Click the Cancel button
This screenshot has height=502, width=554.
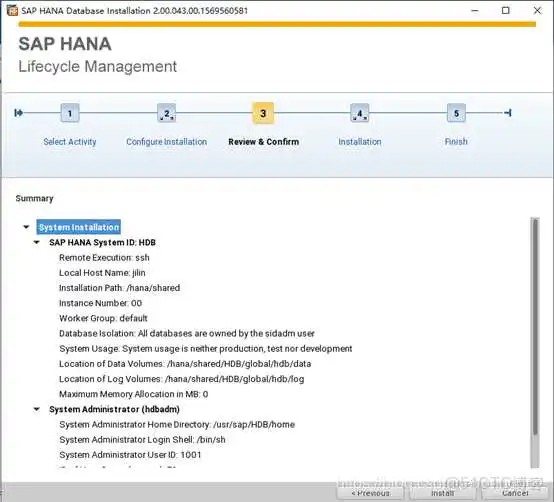(x=515, y=493)
